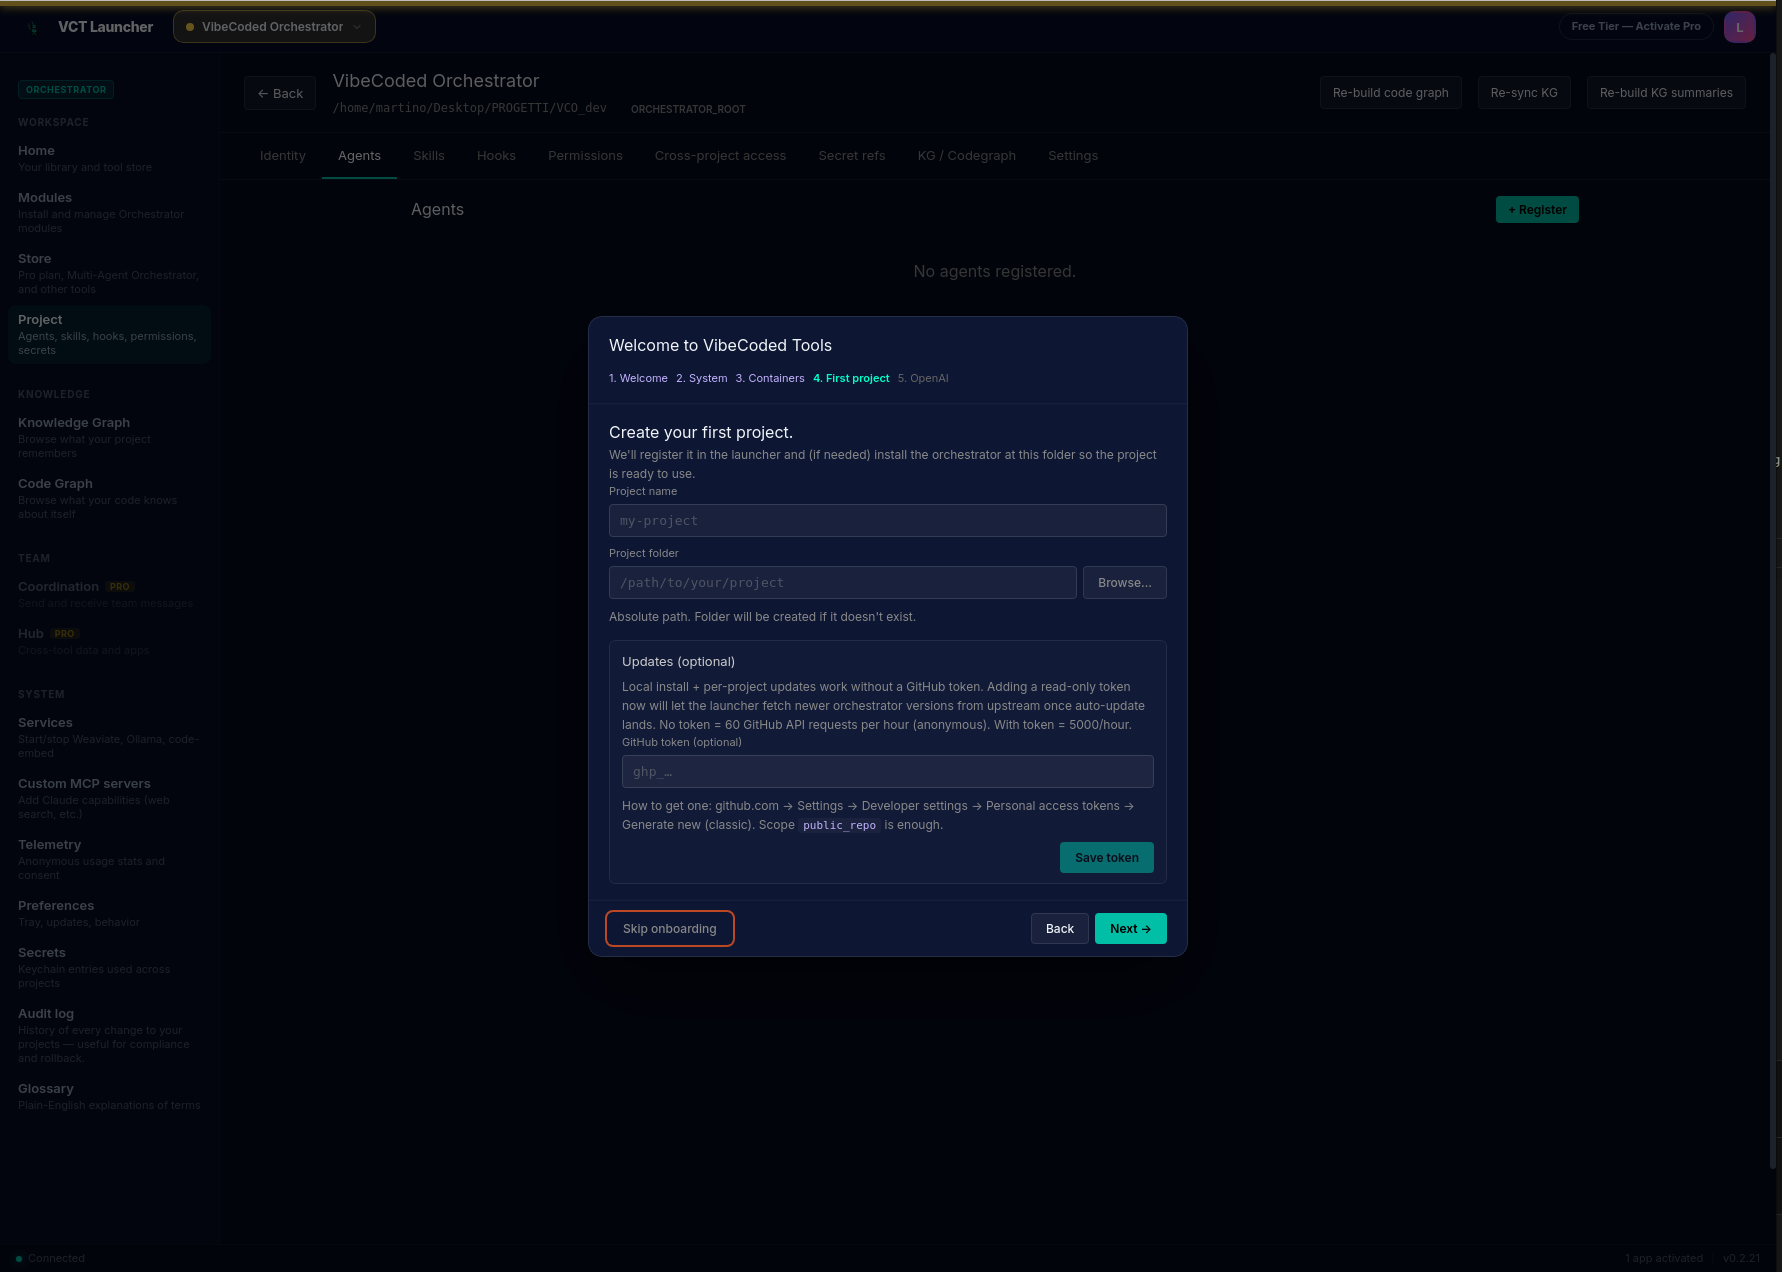This screenshot has width=1782, height=1272.
Task: Click the VCT Launcher logo icon
Action: coord(33,27)
